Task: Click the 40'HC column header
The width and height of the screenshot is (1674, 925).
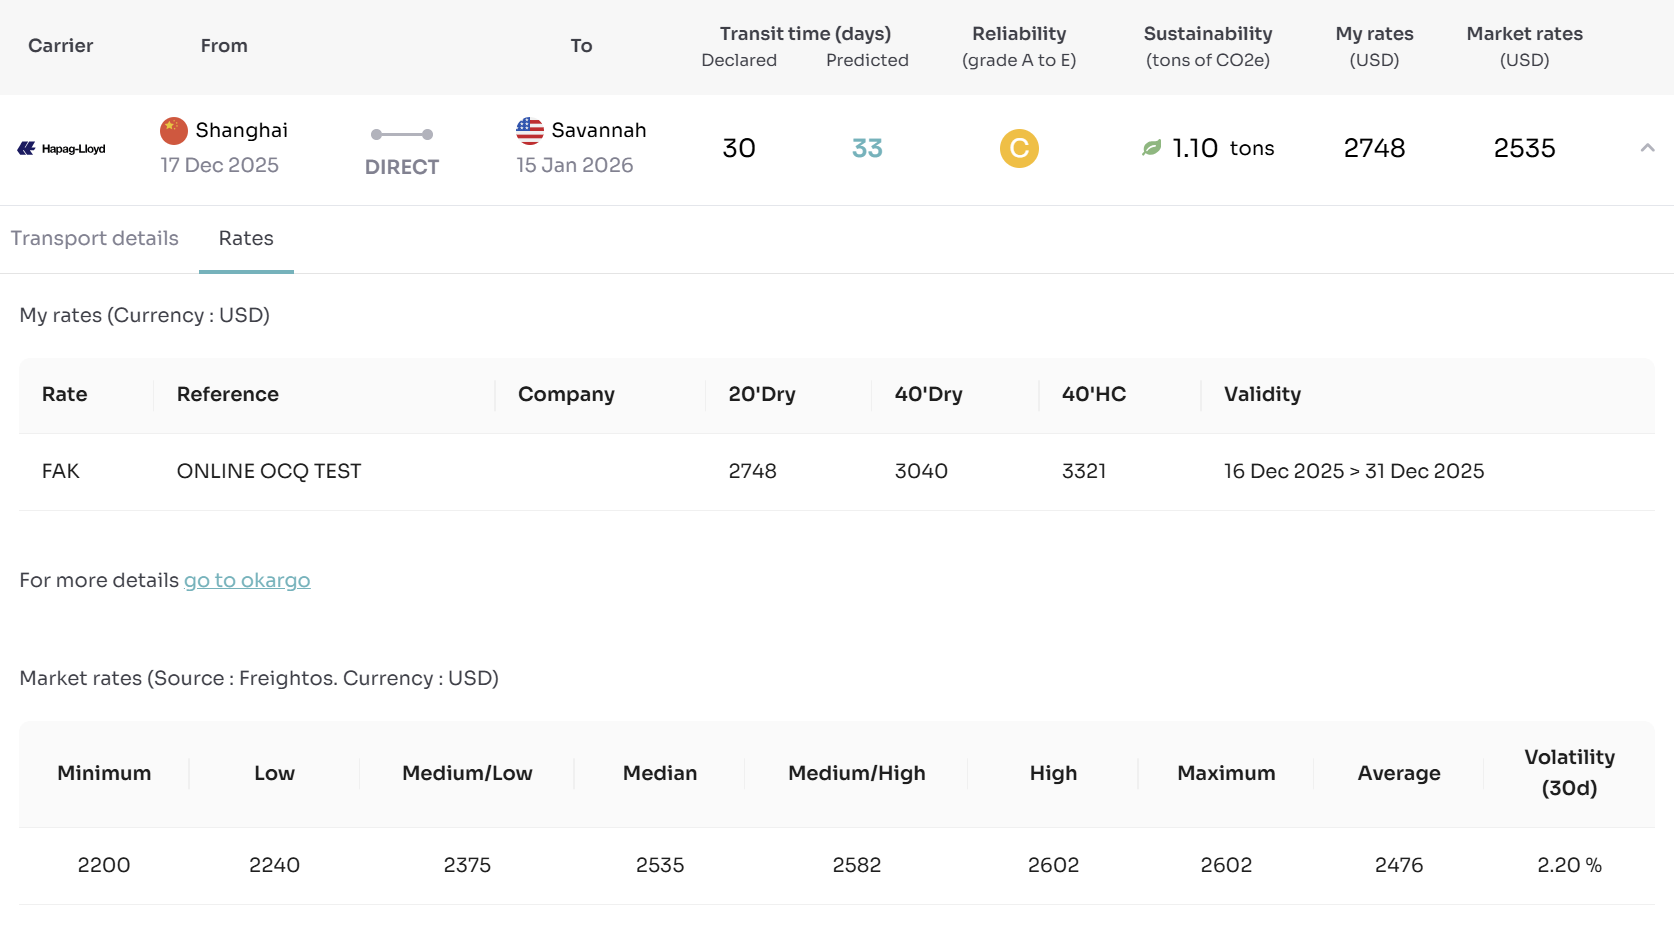Action: tap(1094, 395)
